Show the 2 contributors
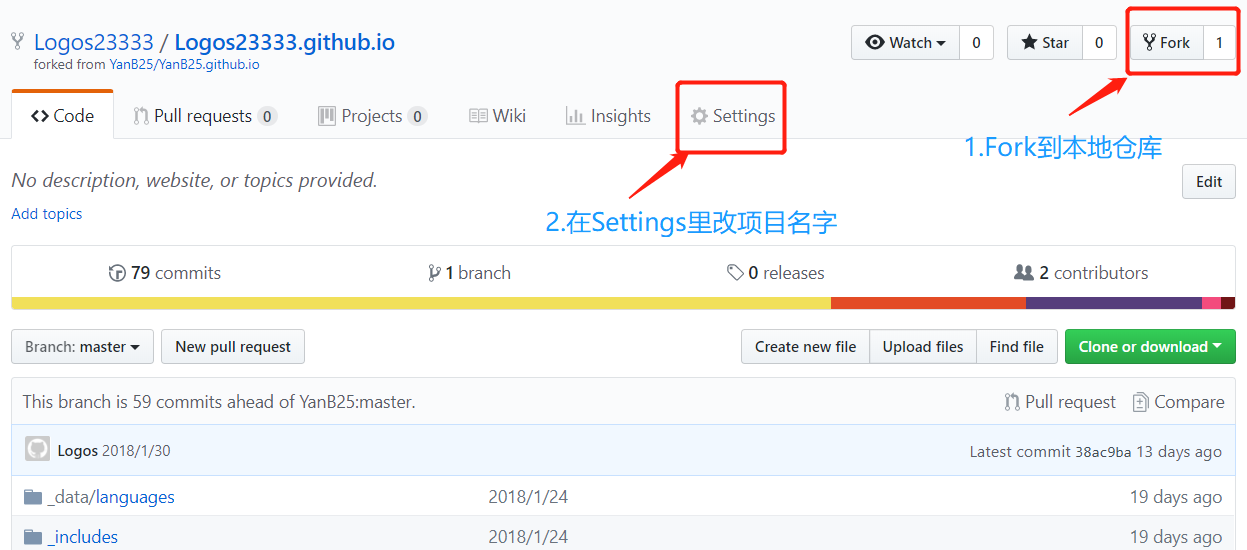This screenshot has width=1247, height=550. coord(1081,273)
